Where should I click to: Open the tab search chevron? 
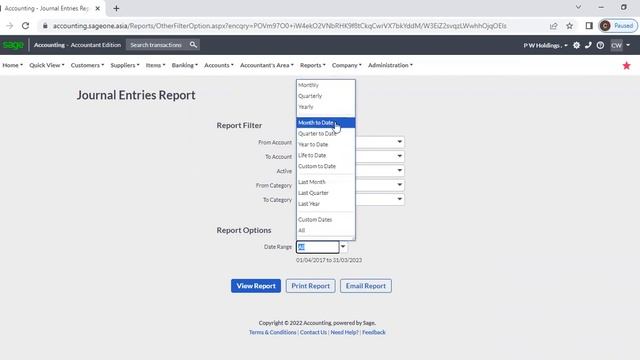tap(578, 7)
